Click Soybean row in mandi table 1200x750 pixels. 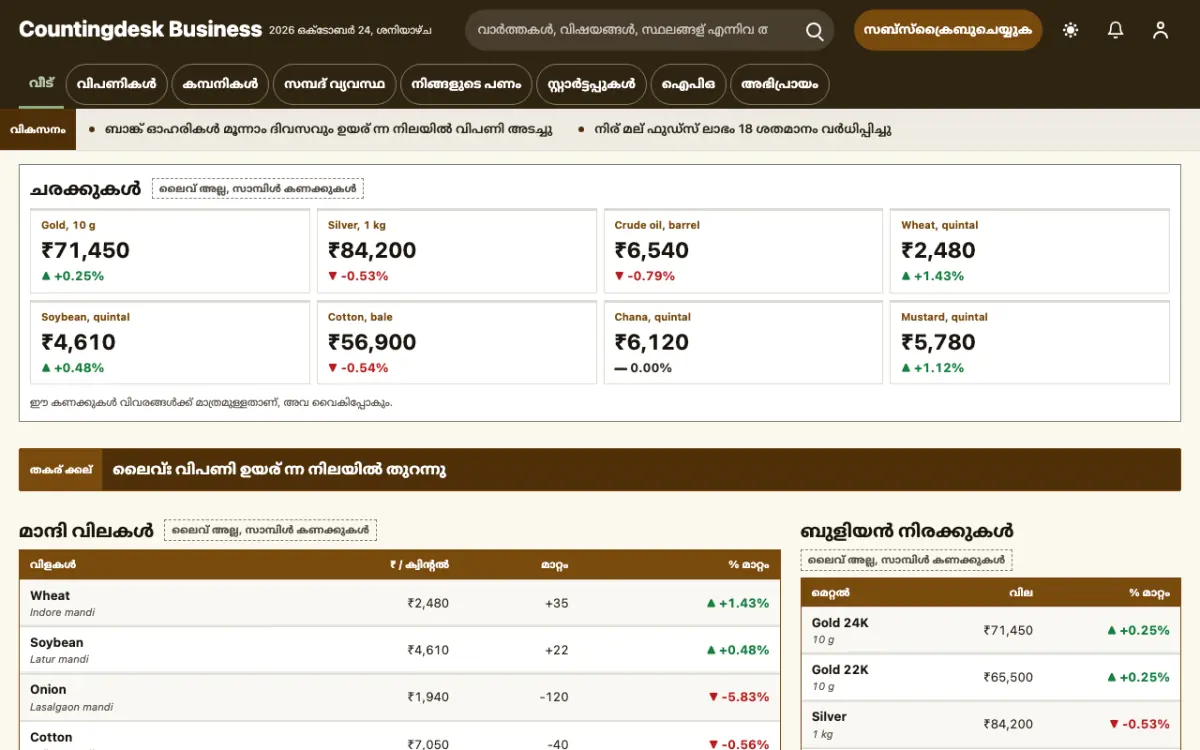coord(400,650)
